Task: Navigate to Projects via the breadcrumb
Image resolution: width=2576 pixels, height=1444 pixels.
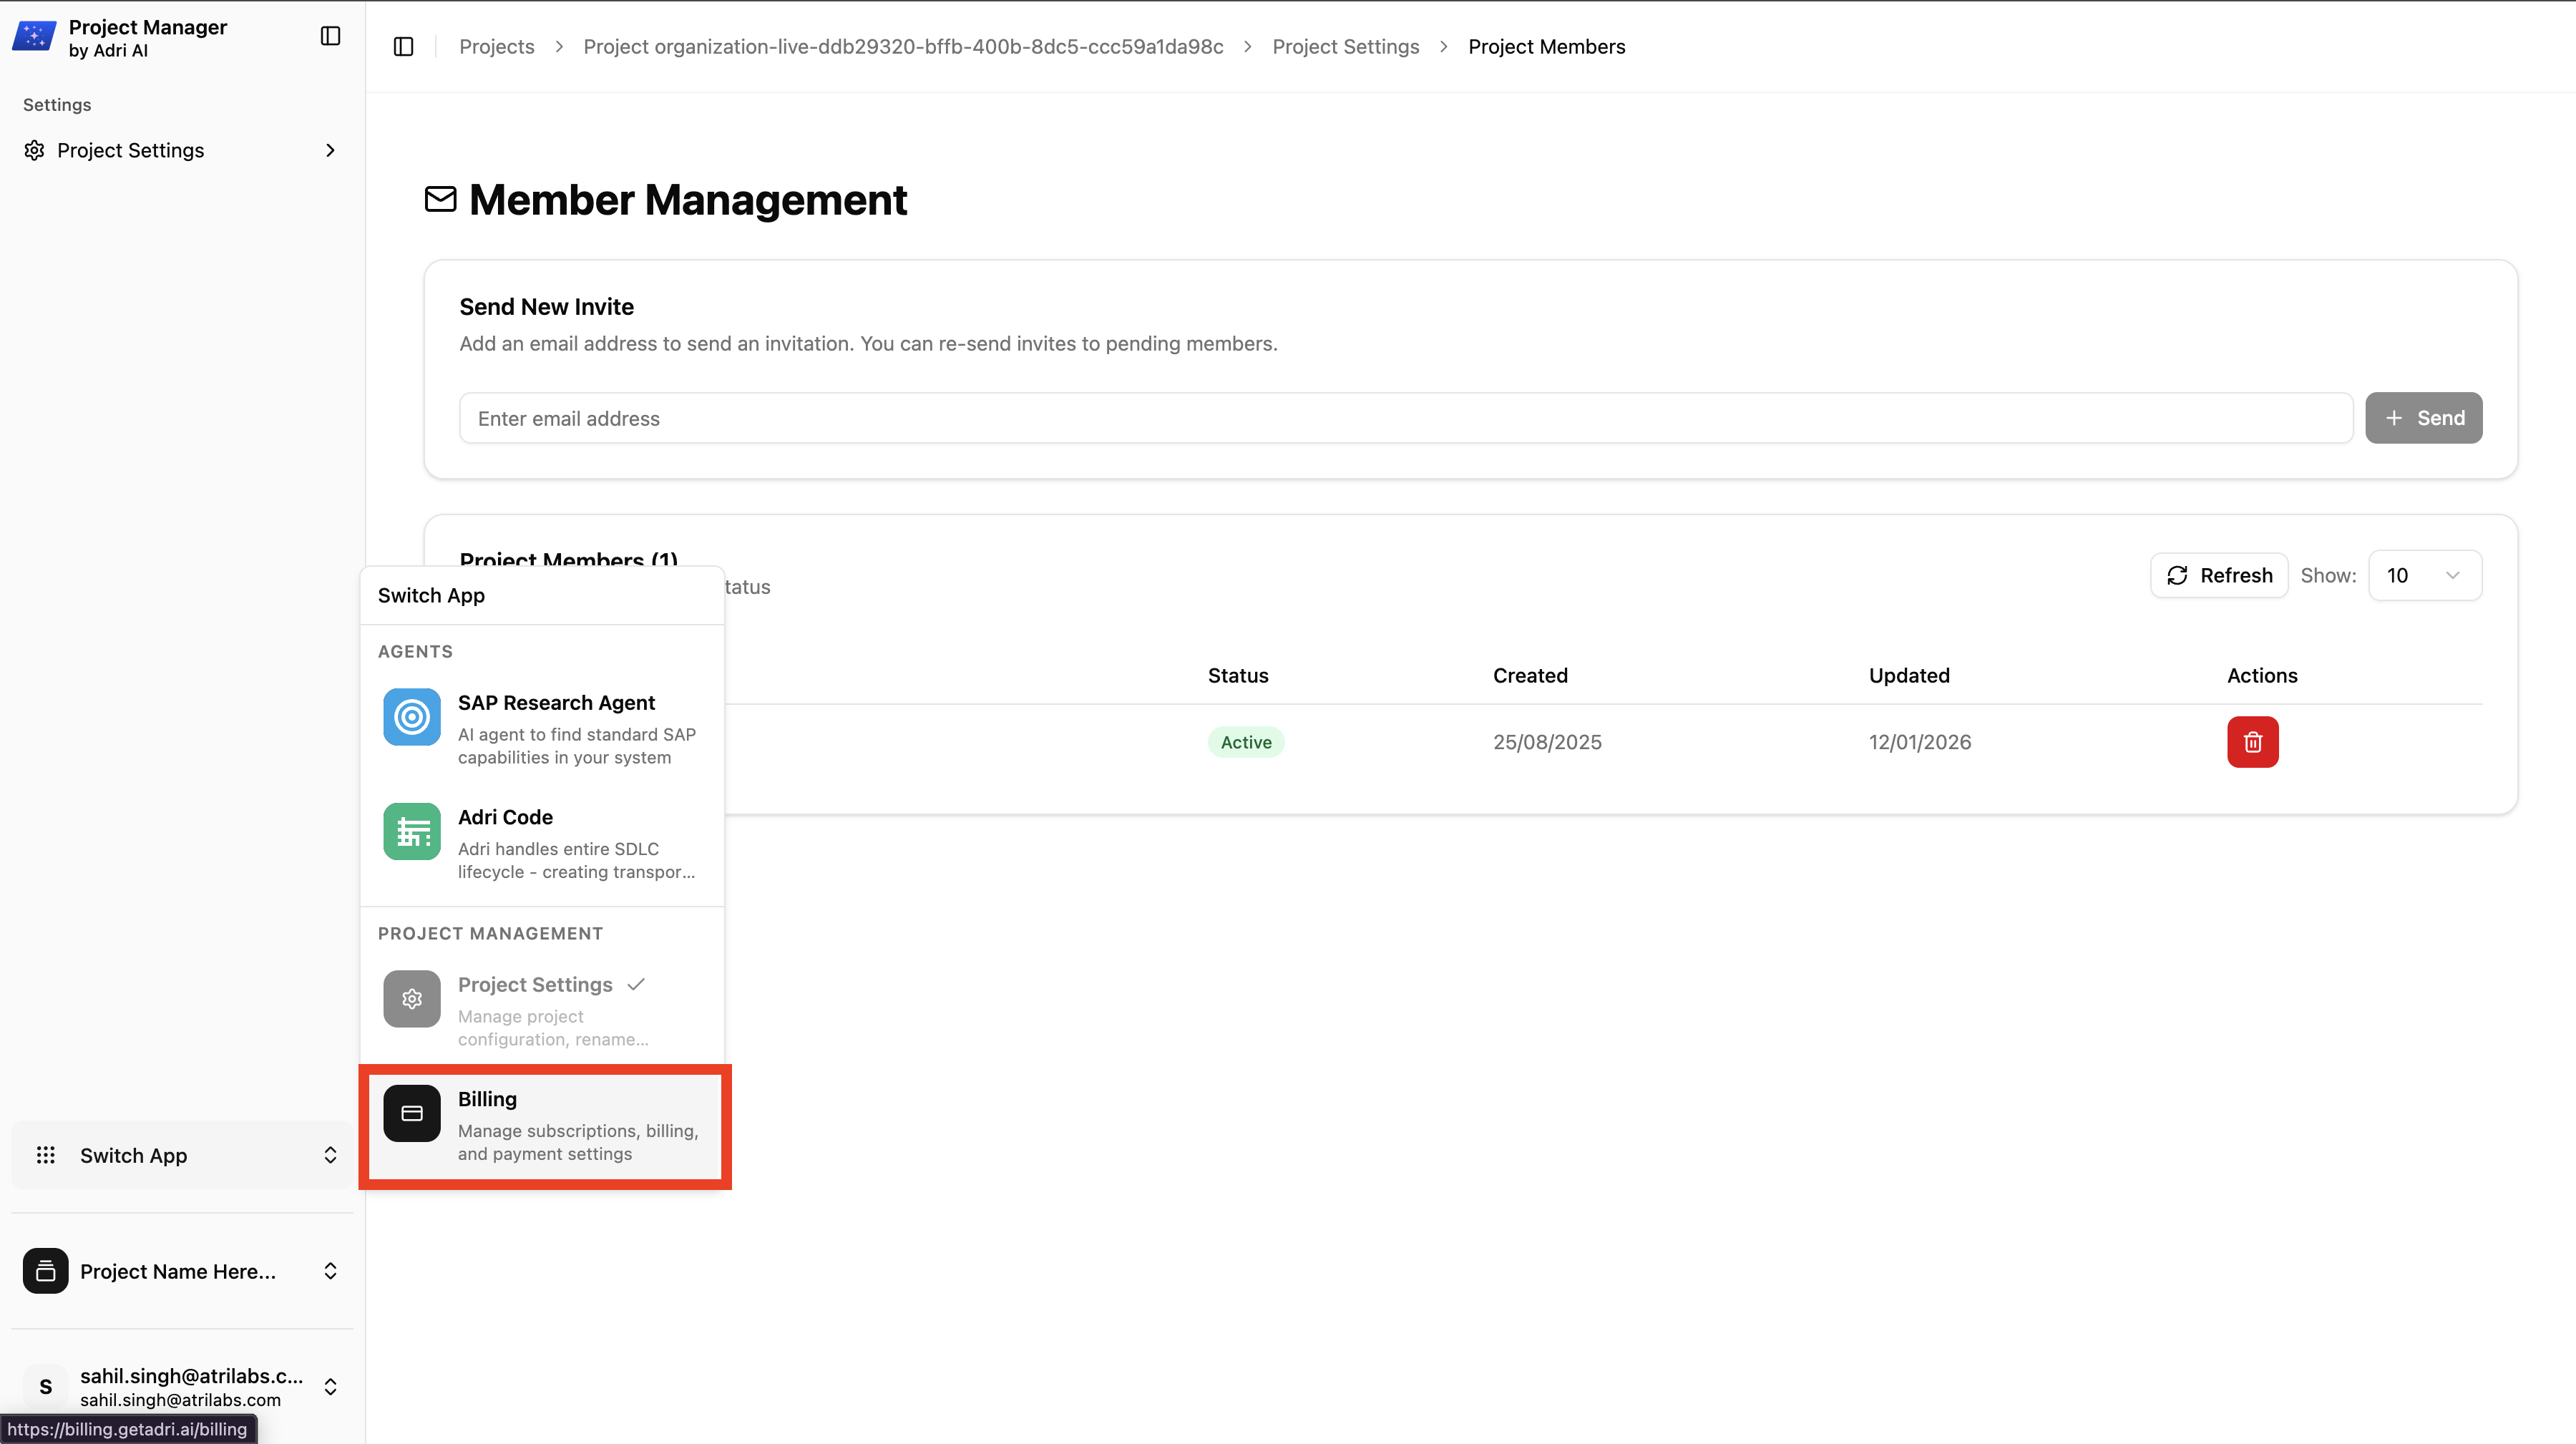Action: tap(497, 46)
